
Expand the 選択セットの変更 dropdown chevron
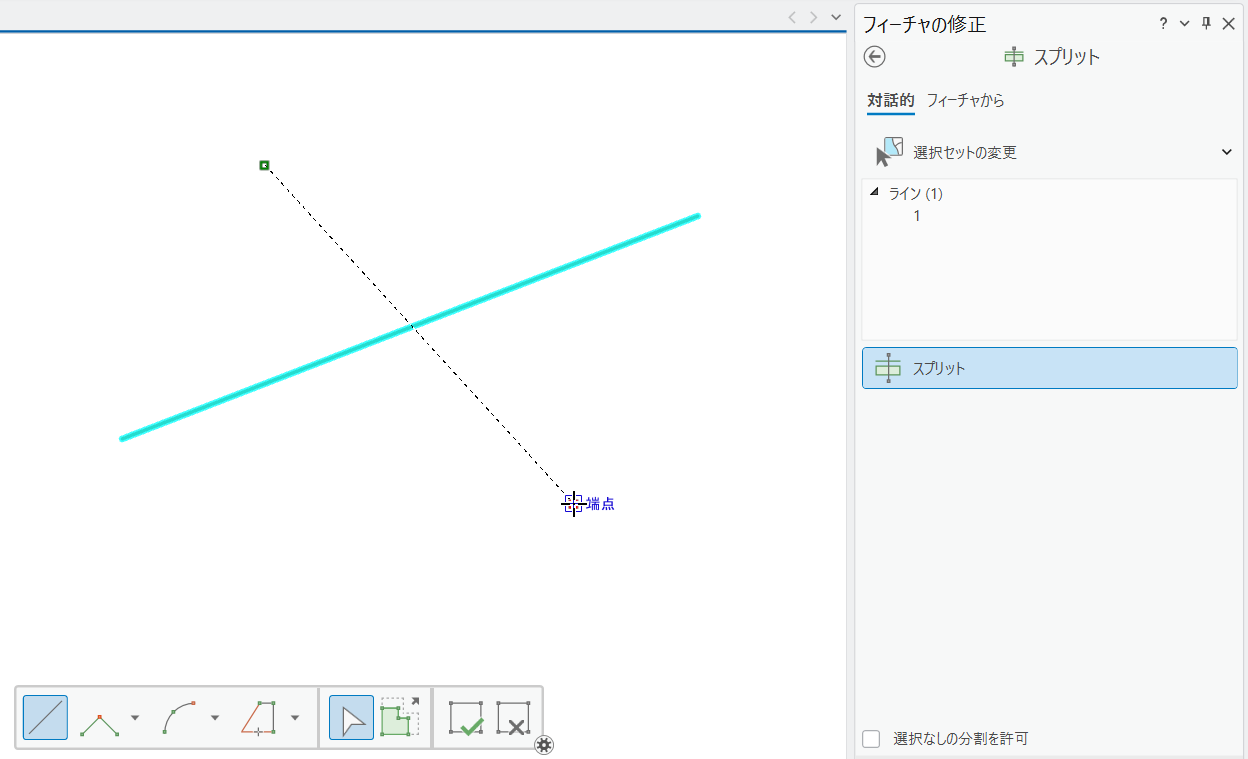point(1227,152)
